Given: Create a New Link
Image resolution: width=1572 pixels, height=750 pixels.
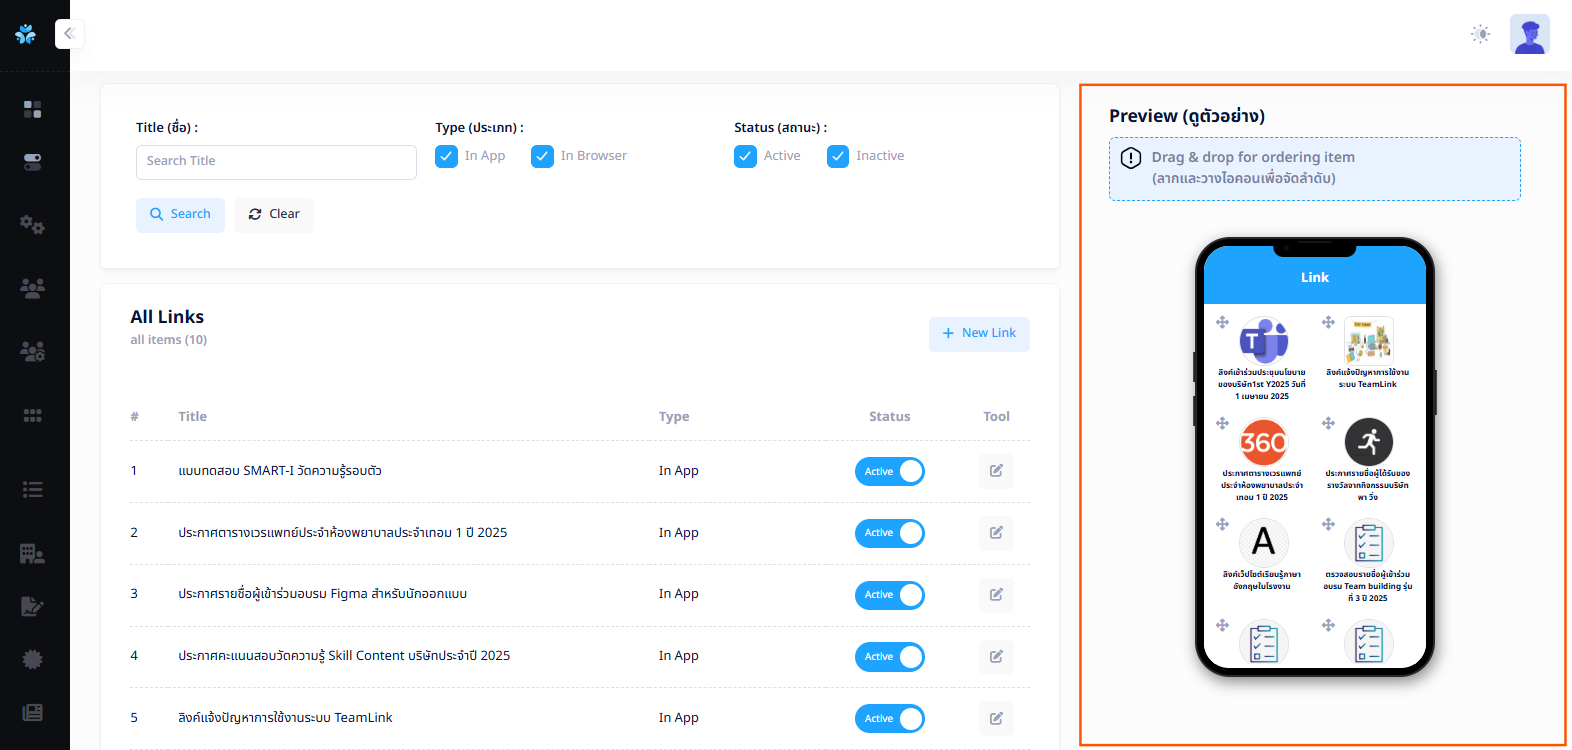Looking at the screenshot, I should point(979,333).
